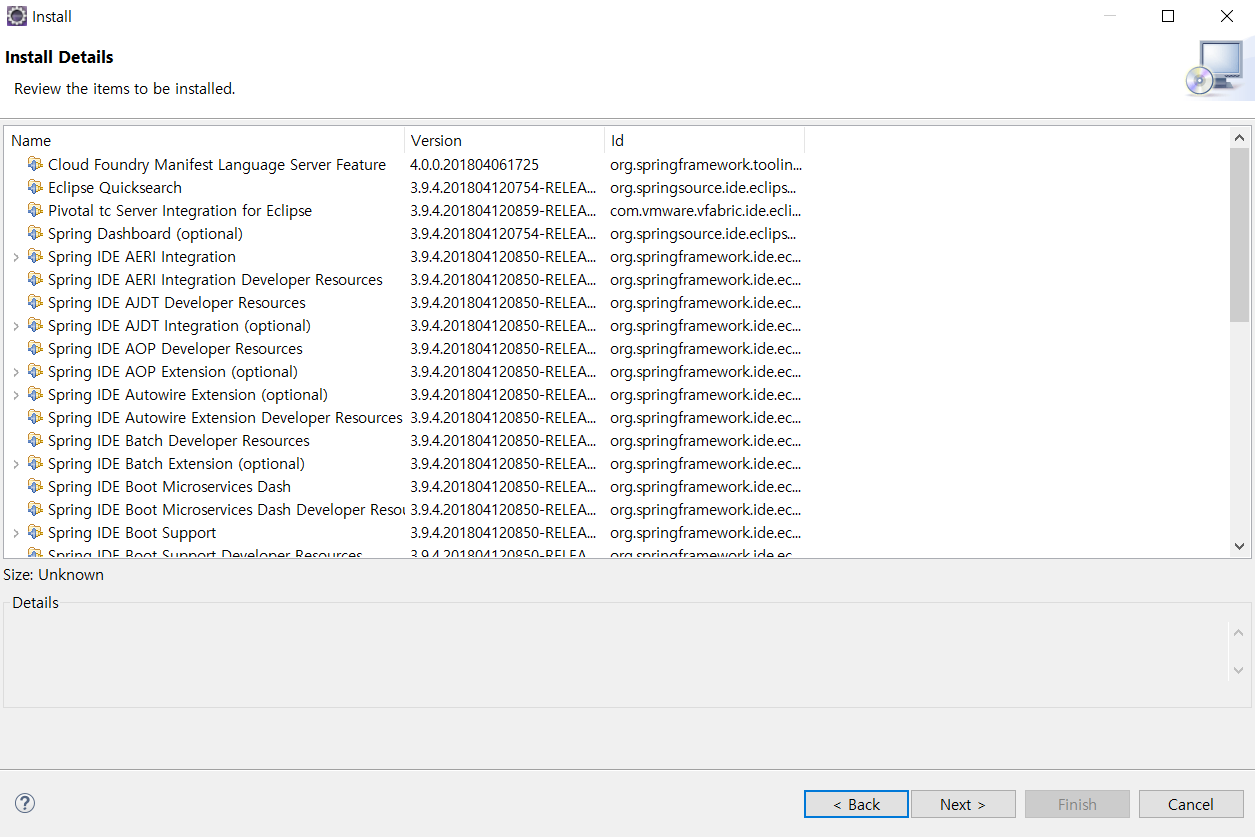Click the Boot Microservices Dash Developer Resources icon
The height and width of the screenshot is (837, 1255).
(x=35, y=509)
